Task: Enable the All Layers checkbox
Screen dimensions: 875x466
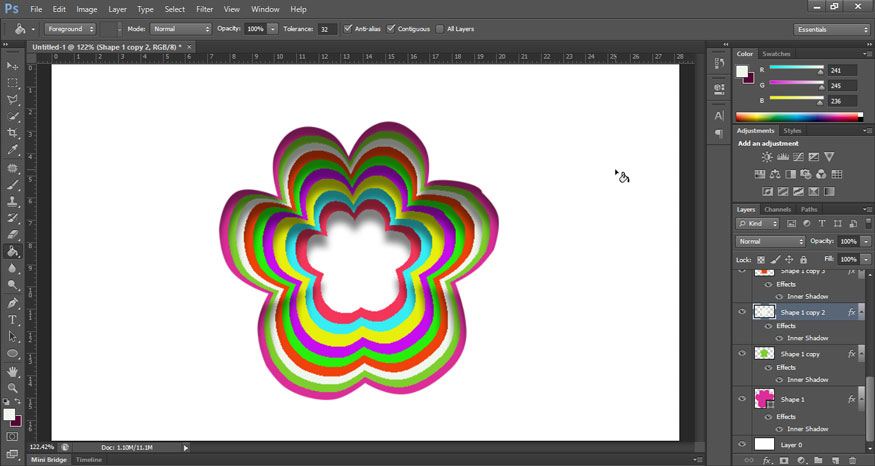Action: pyautogui.click(x=440, y=29)
